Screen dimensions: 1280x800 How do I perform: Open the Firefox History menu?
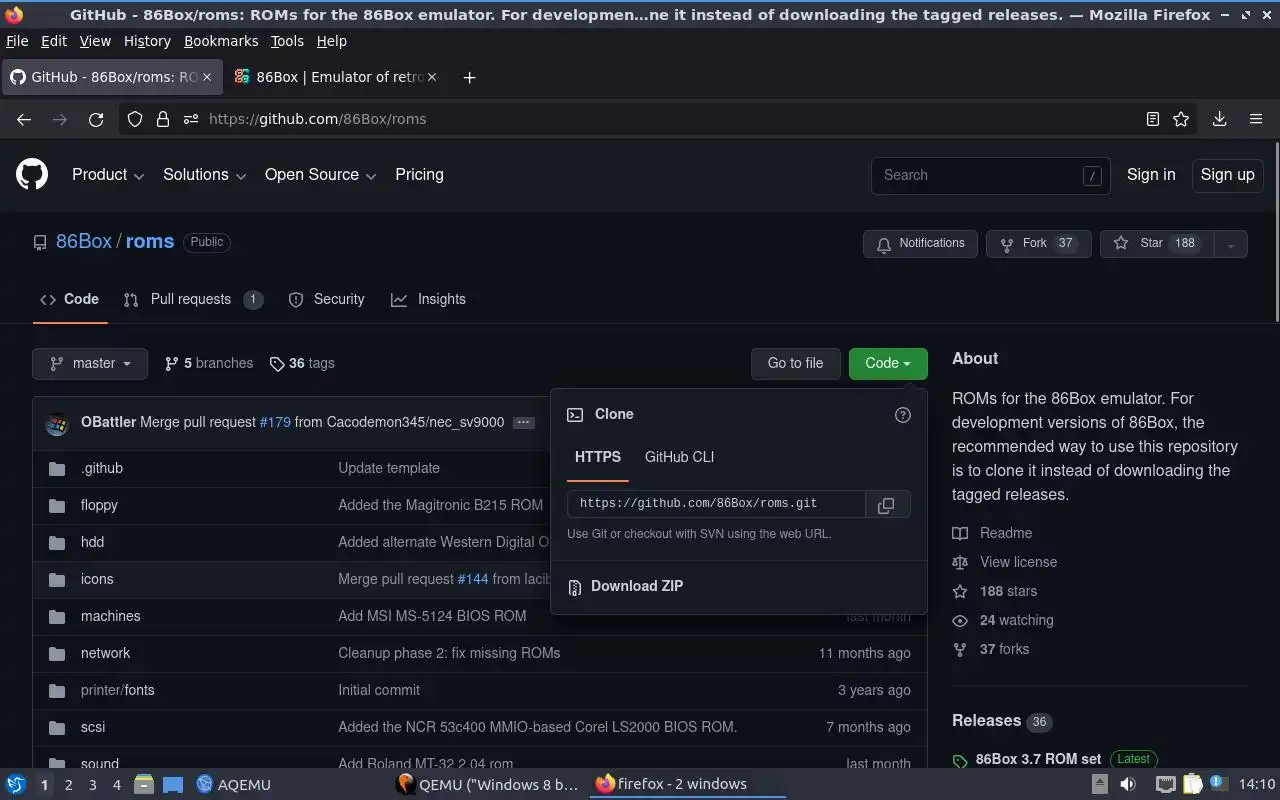147,41
